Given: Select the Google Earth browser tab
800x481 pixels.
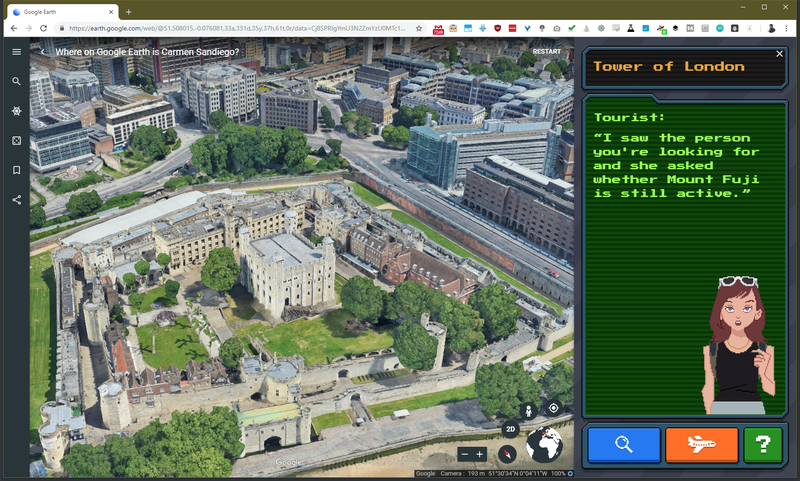Looking at the screenshot, I should tap(63, 12).
